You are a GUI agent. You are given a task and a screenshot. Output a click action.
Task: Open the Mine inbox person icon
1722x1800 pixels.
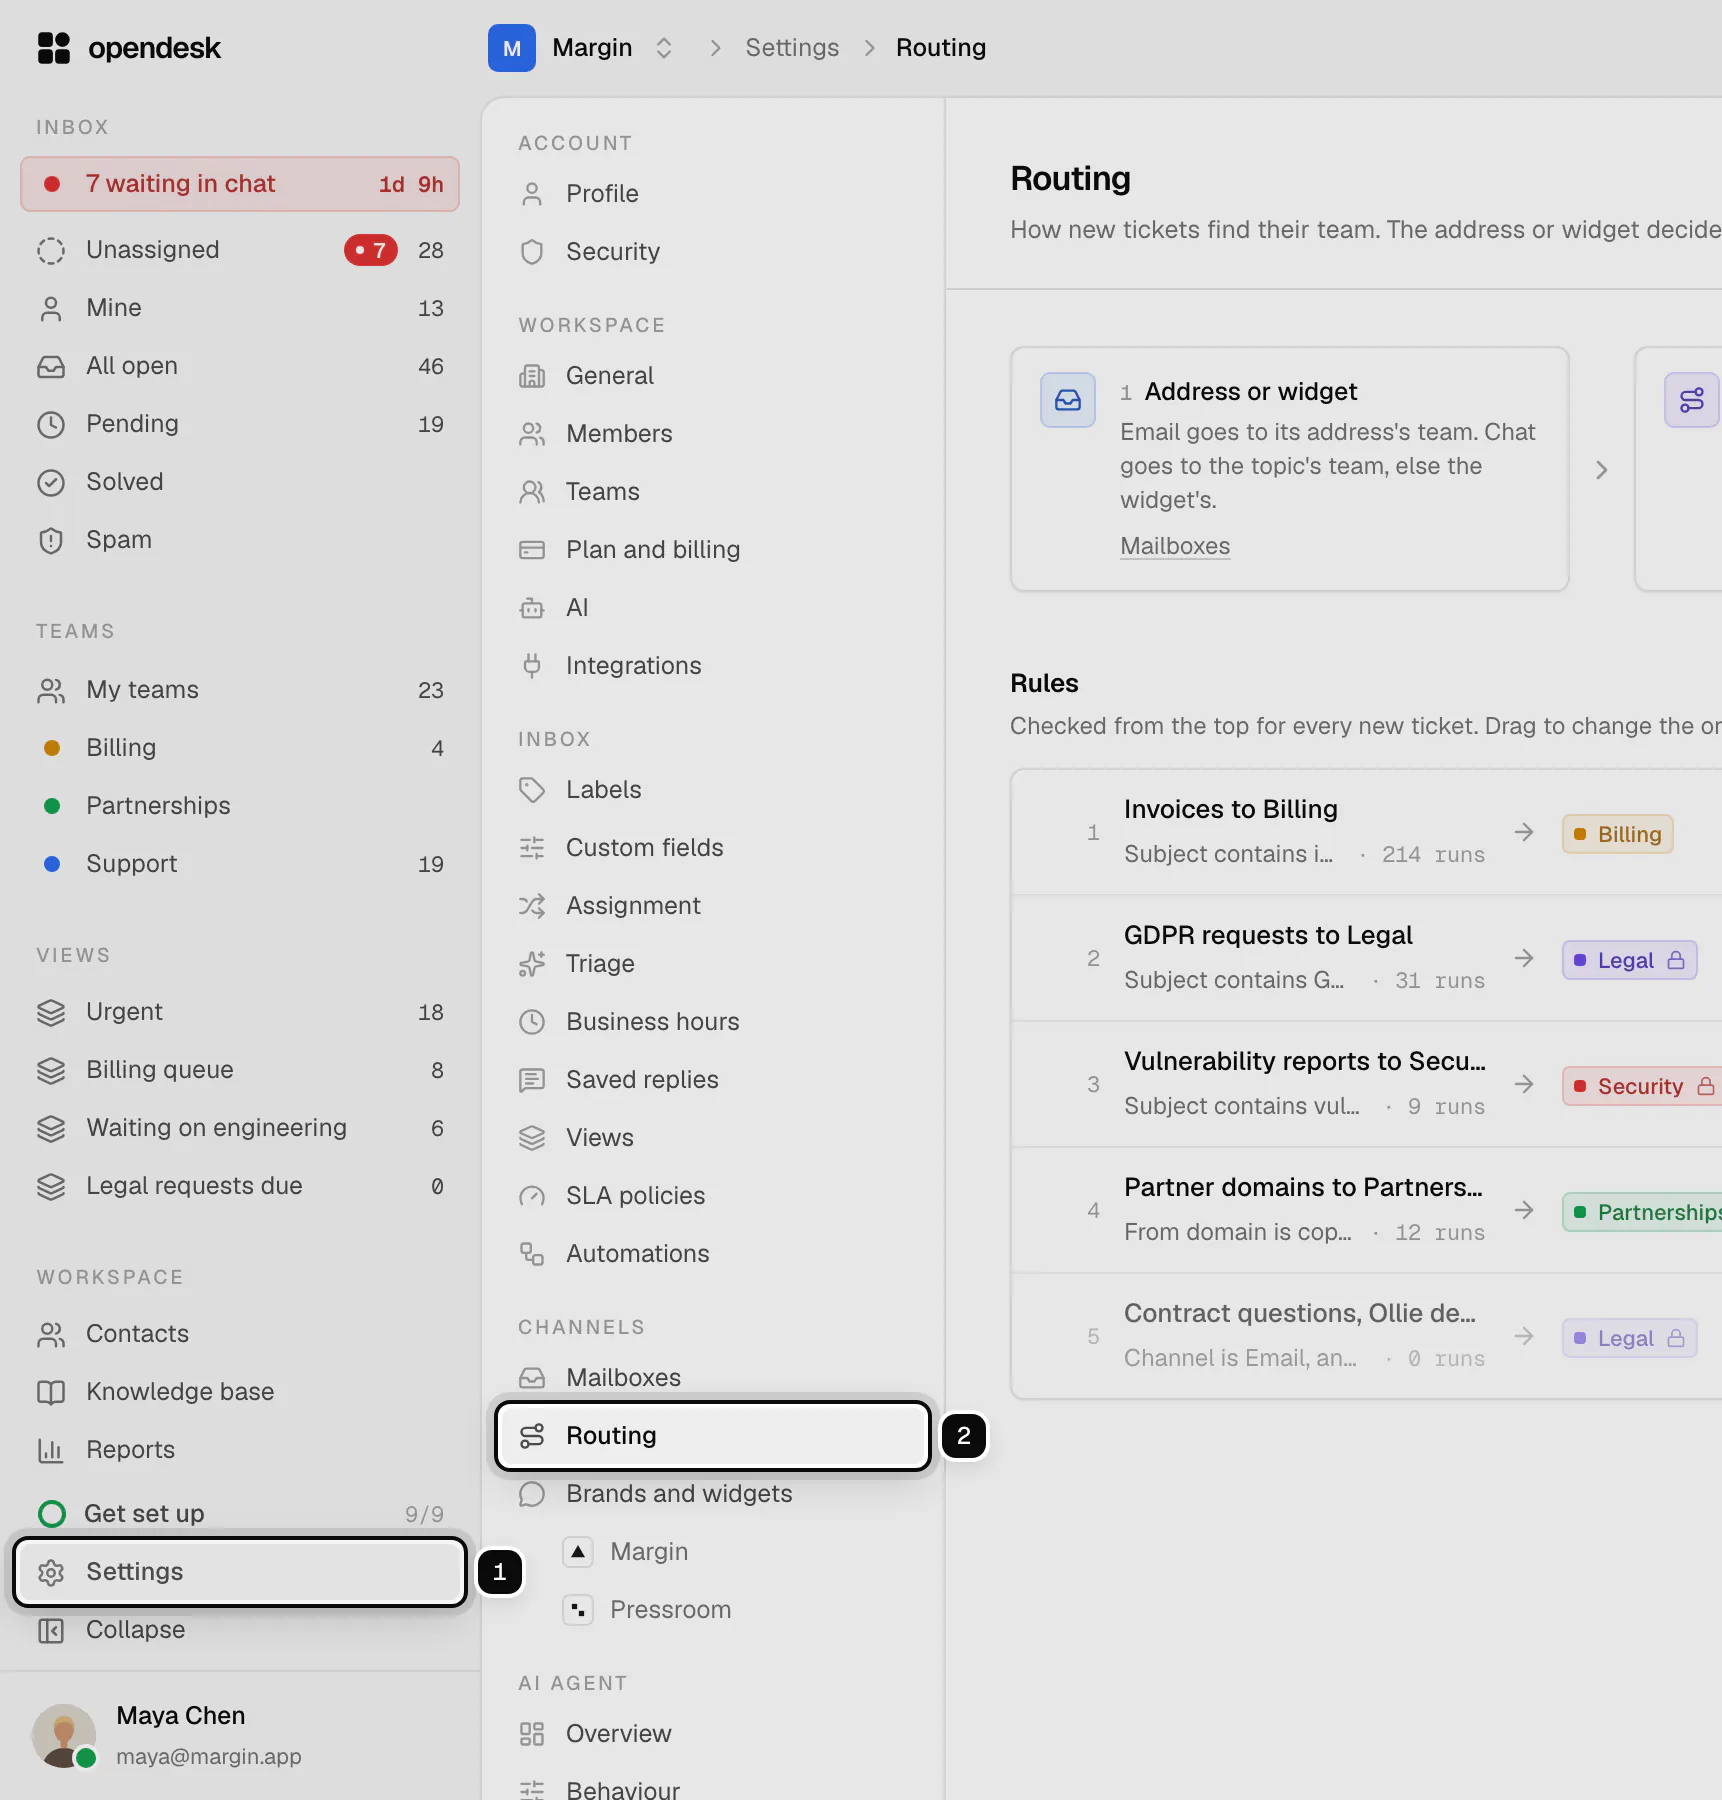pos(51,308)
